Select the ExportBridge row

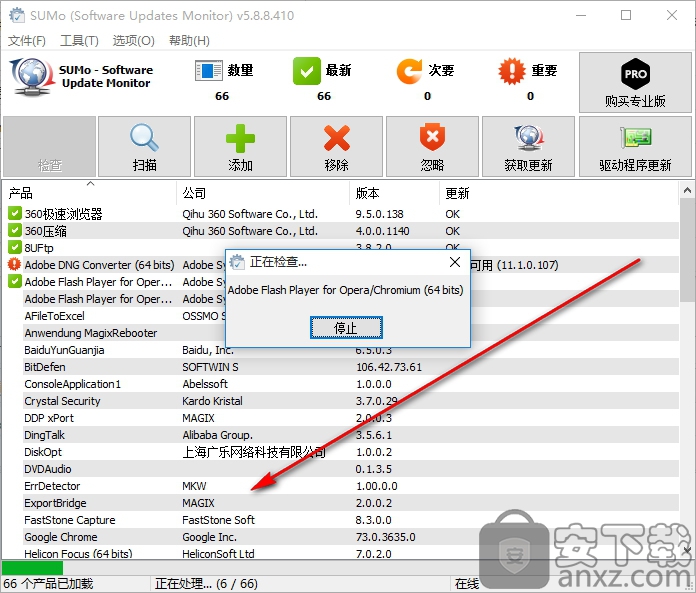point(340,503)
